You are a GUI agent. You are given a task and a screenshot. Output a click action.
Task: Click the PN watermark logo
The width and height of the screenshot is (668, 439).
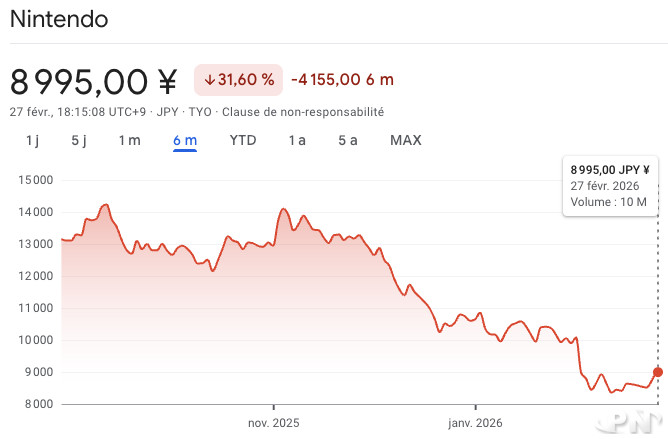coord(636,421)
